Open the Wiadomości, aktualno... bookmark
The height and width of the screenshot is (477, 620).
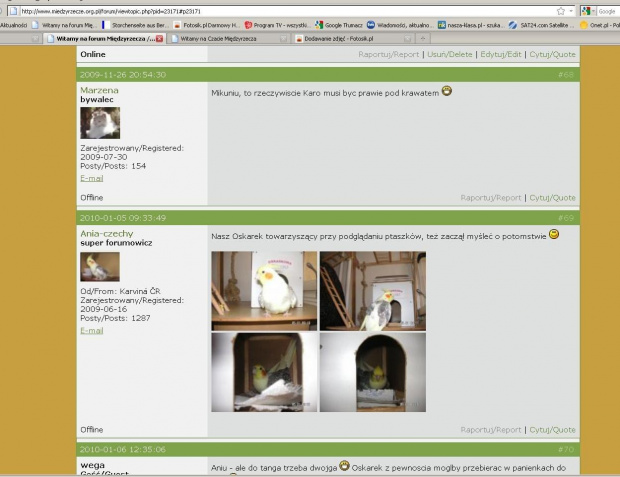[x=400, y=25]
